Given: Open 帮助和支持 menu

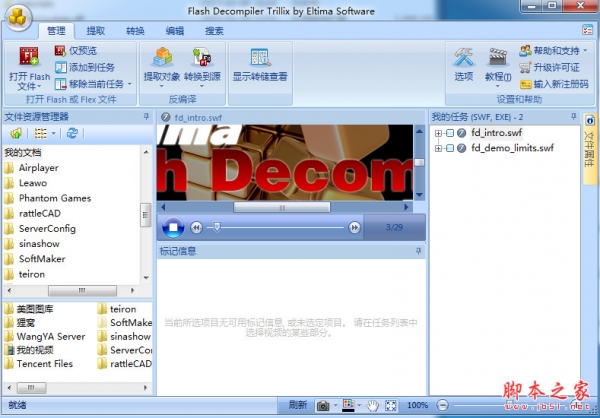Looking at the screenshot, I should click(553, 51).
